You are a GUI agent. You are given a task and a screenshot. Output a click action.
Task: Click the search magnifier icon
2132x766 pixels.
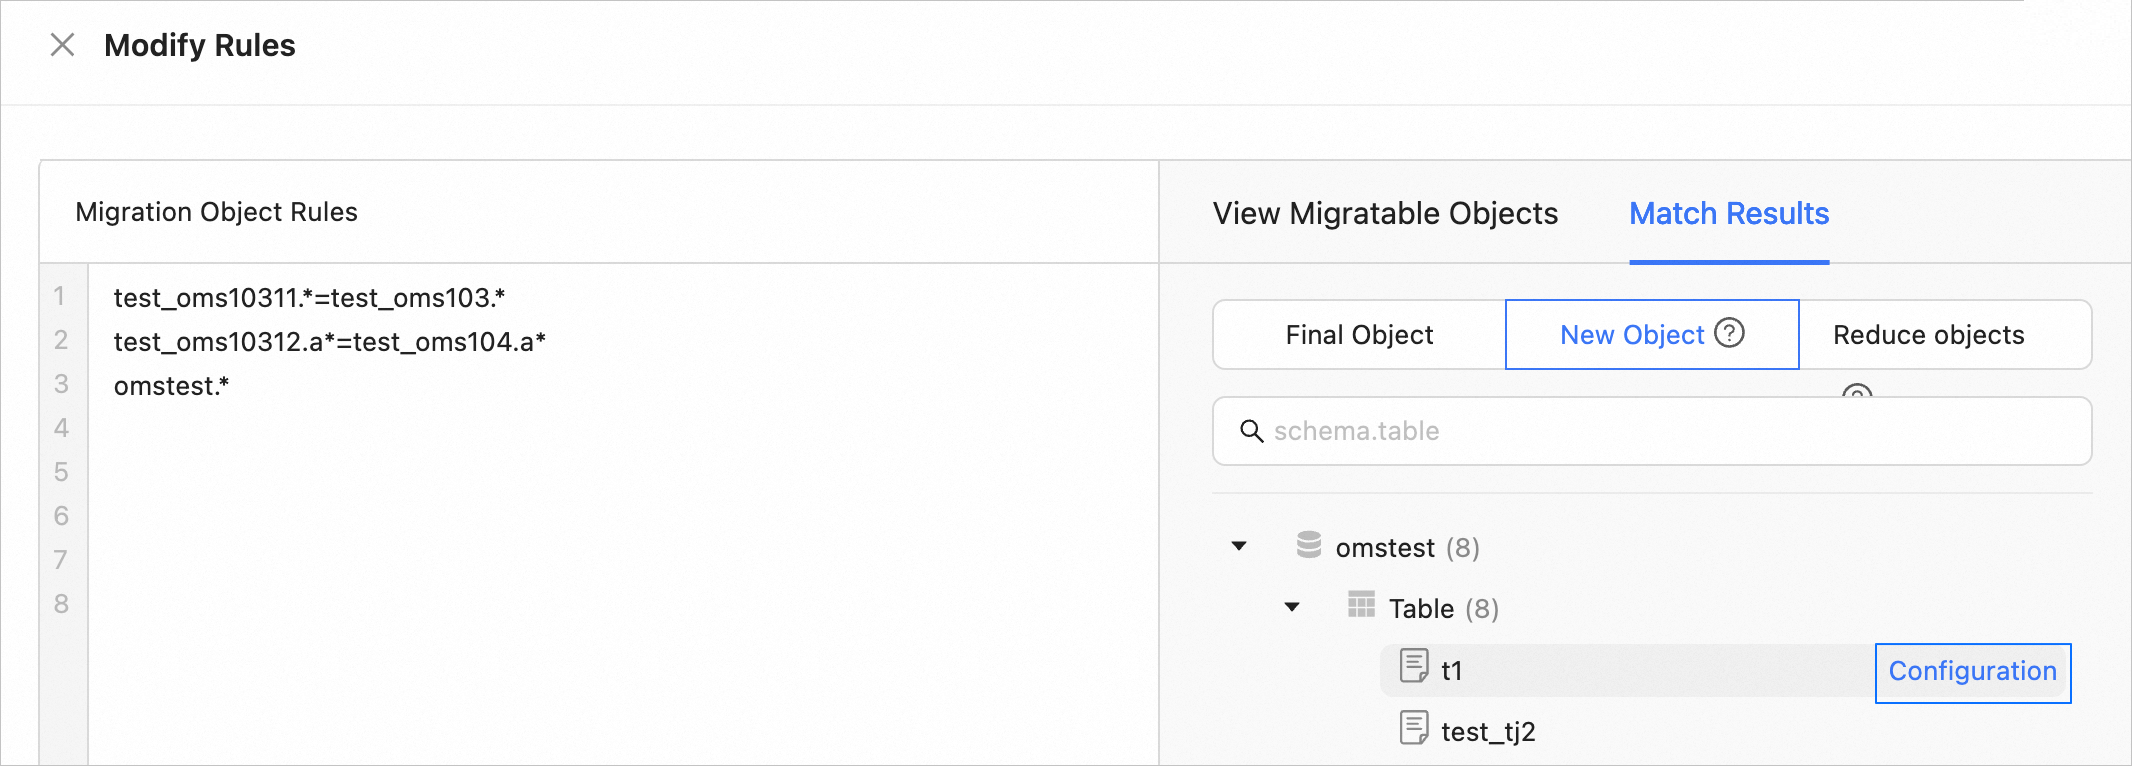point(1251,431)
